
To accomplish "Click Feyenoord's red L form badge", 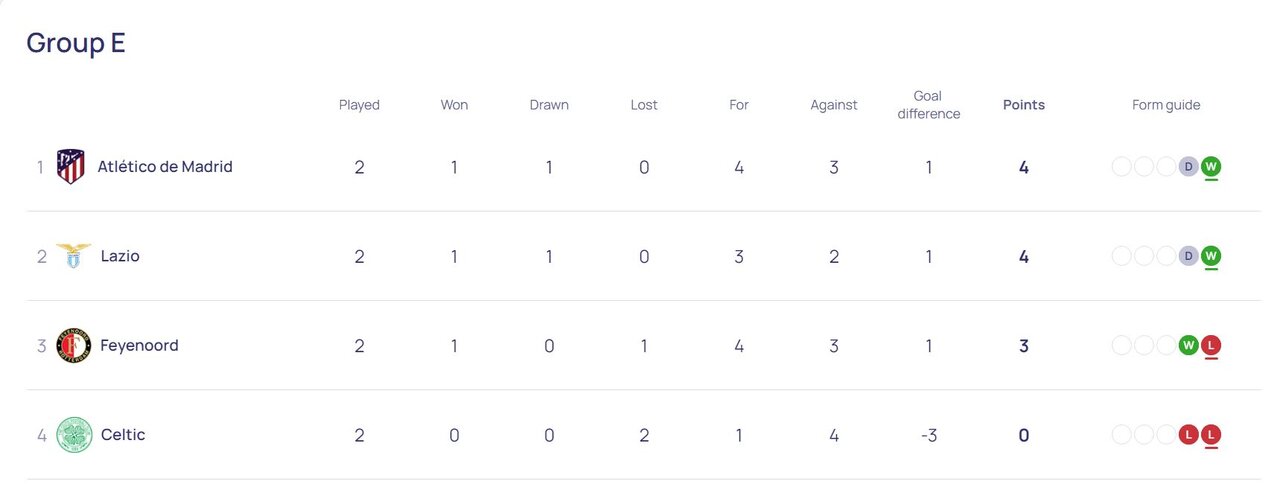I will point(1211,345).
